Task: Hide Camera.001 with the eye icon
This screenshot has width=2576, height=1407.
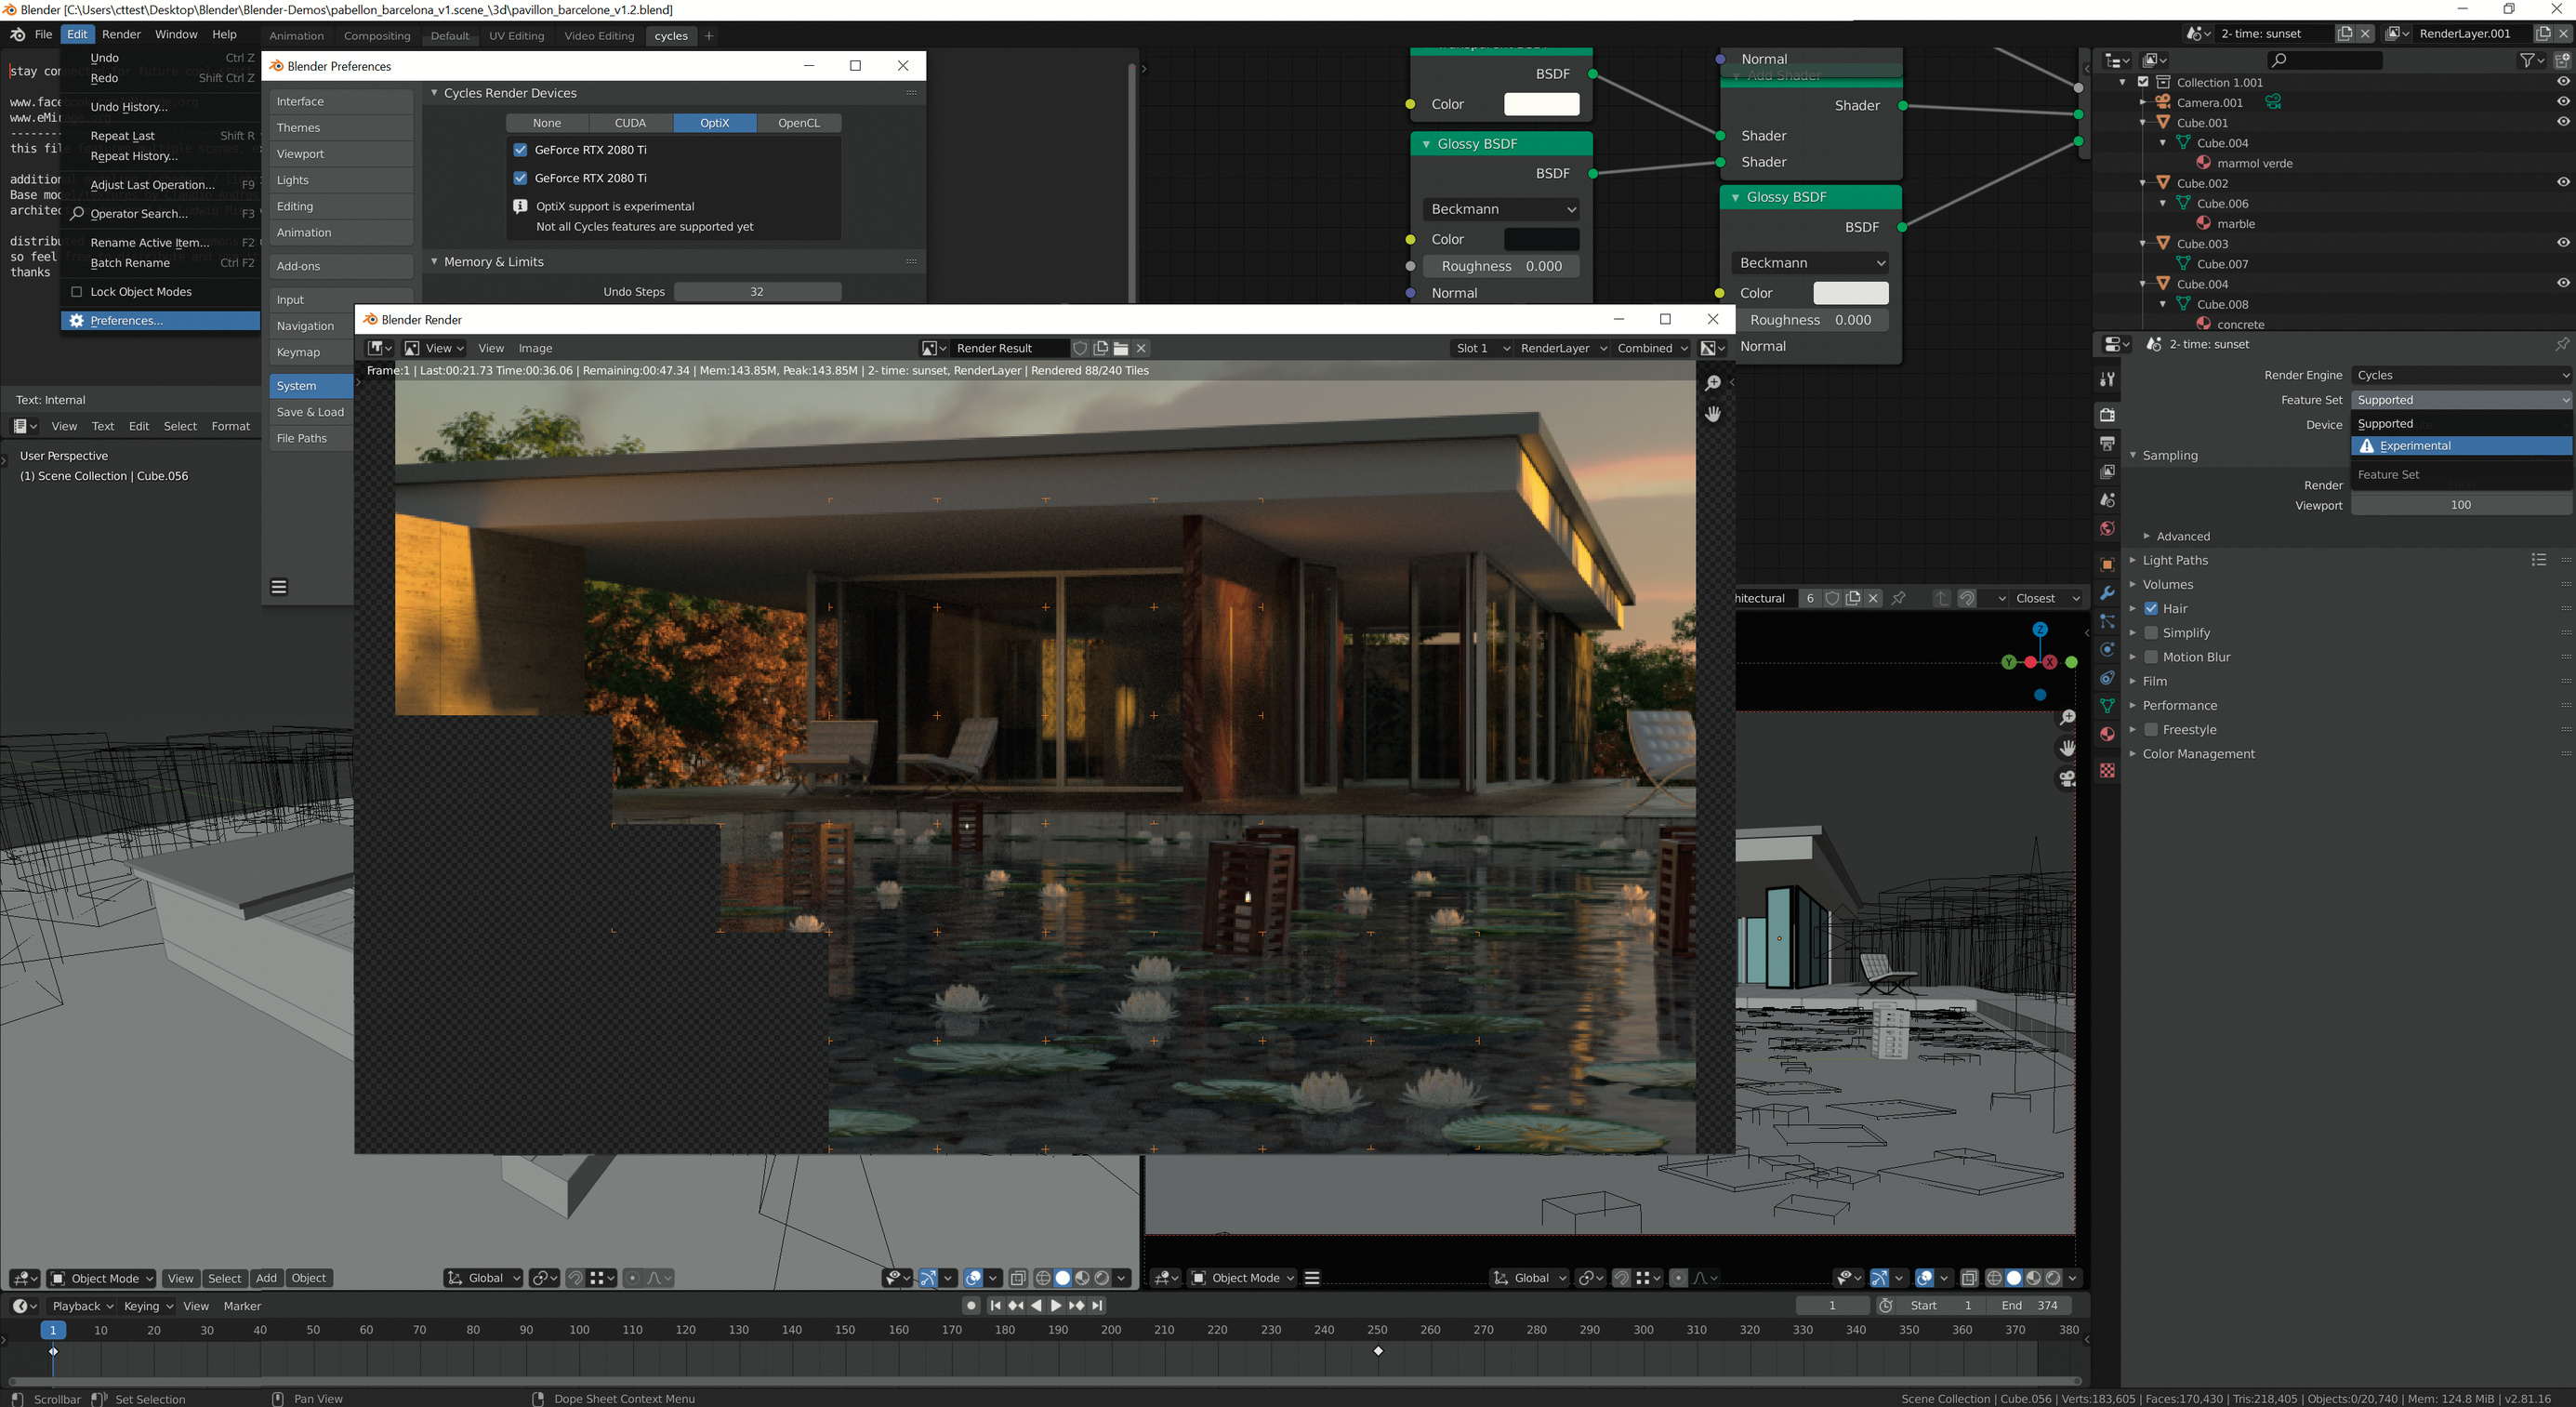Action: (x=2563, y=102)
